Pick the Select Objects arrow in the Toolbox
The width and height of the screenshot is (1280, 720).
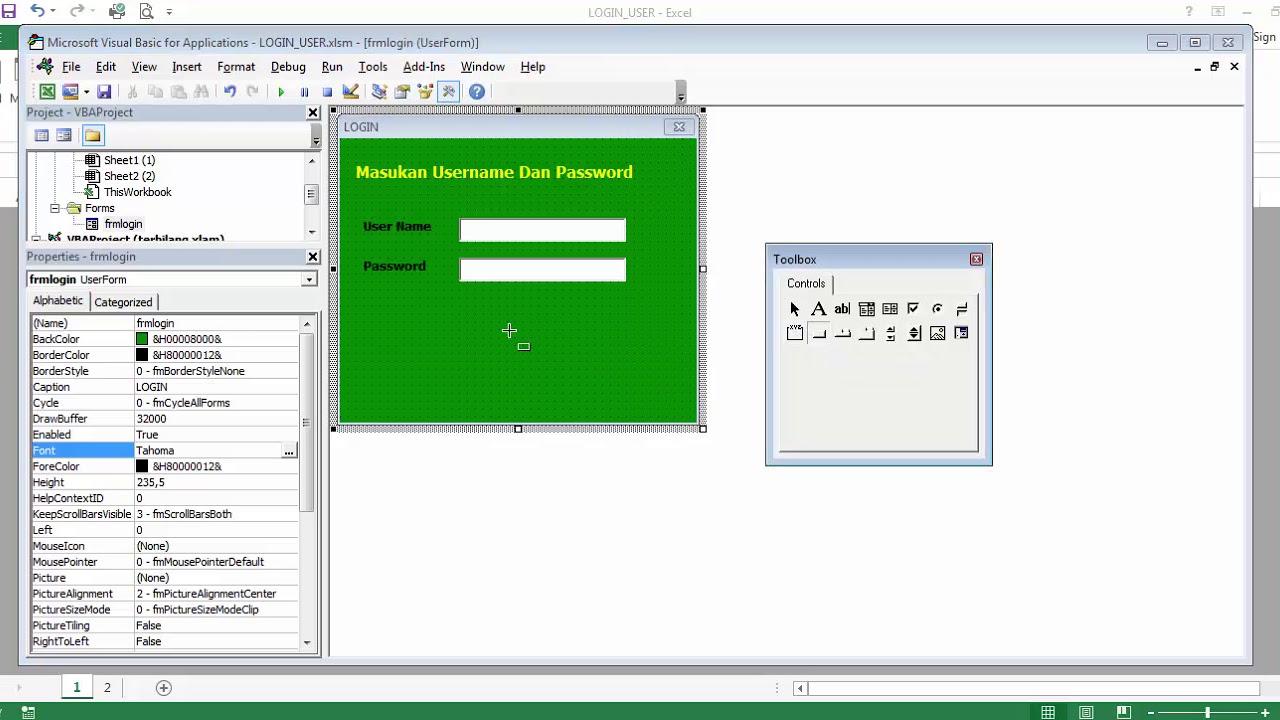coord(795,309)
